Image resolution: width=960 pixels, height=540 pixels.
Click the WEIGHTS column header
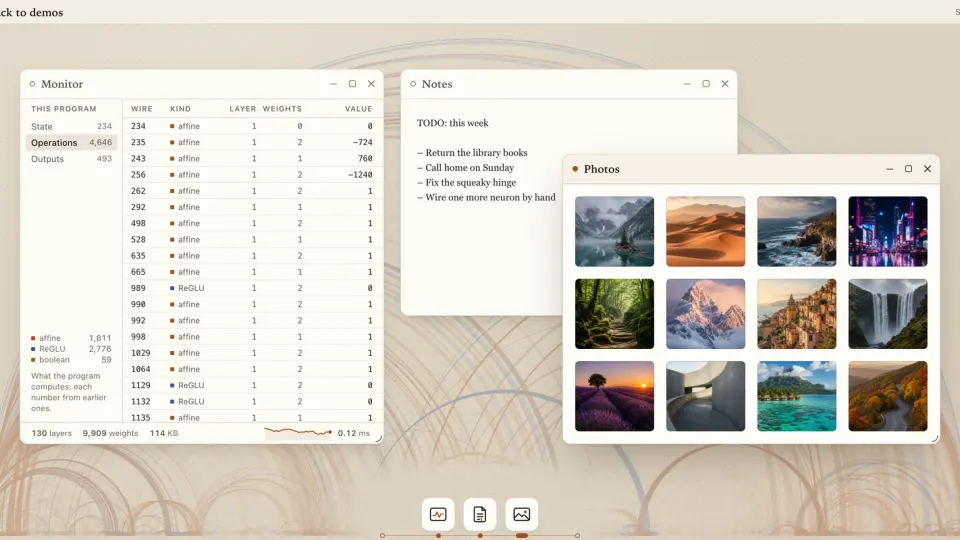point(282,109)
